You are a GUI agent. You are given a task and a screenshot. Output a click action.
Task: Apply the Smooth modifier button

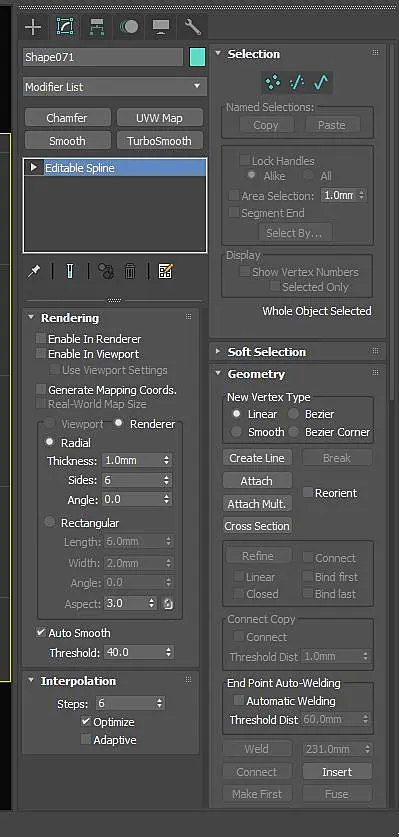point(67,141)
